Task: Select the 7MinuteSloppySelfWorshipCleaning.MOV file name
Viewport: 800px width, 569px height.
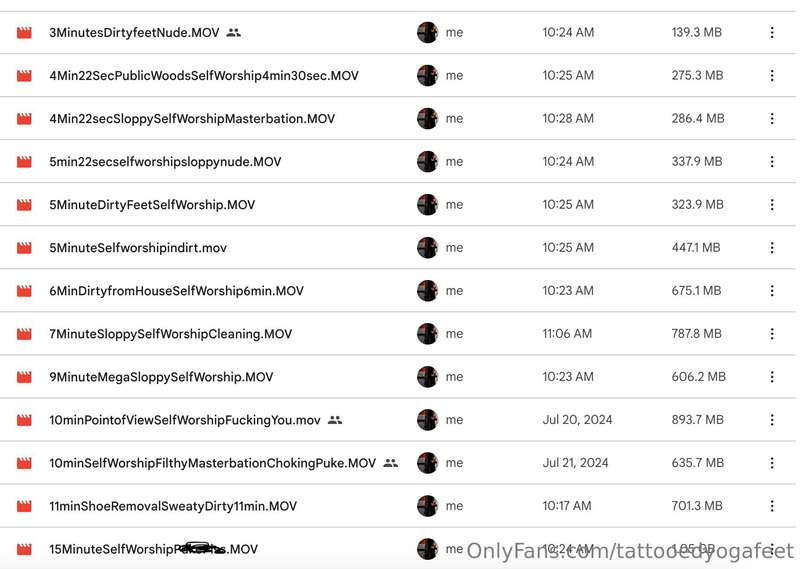Action: (170, 334)
